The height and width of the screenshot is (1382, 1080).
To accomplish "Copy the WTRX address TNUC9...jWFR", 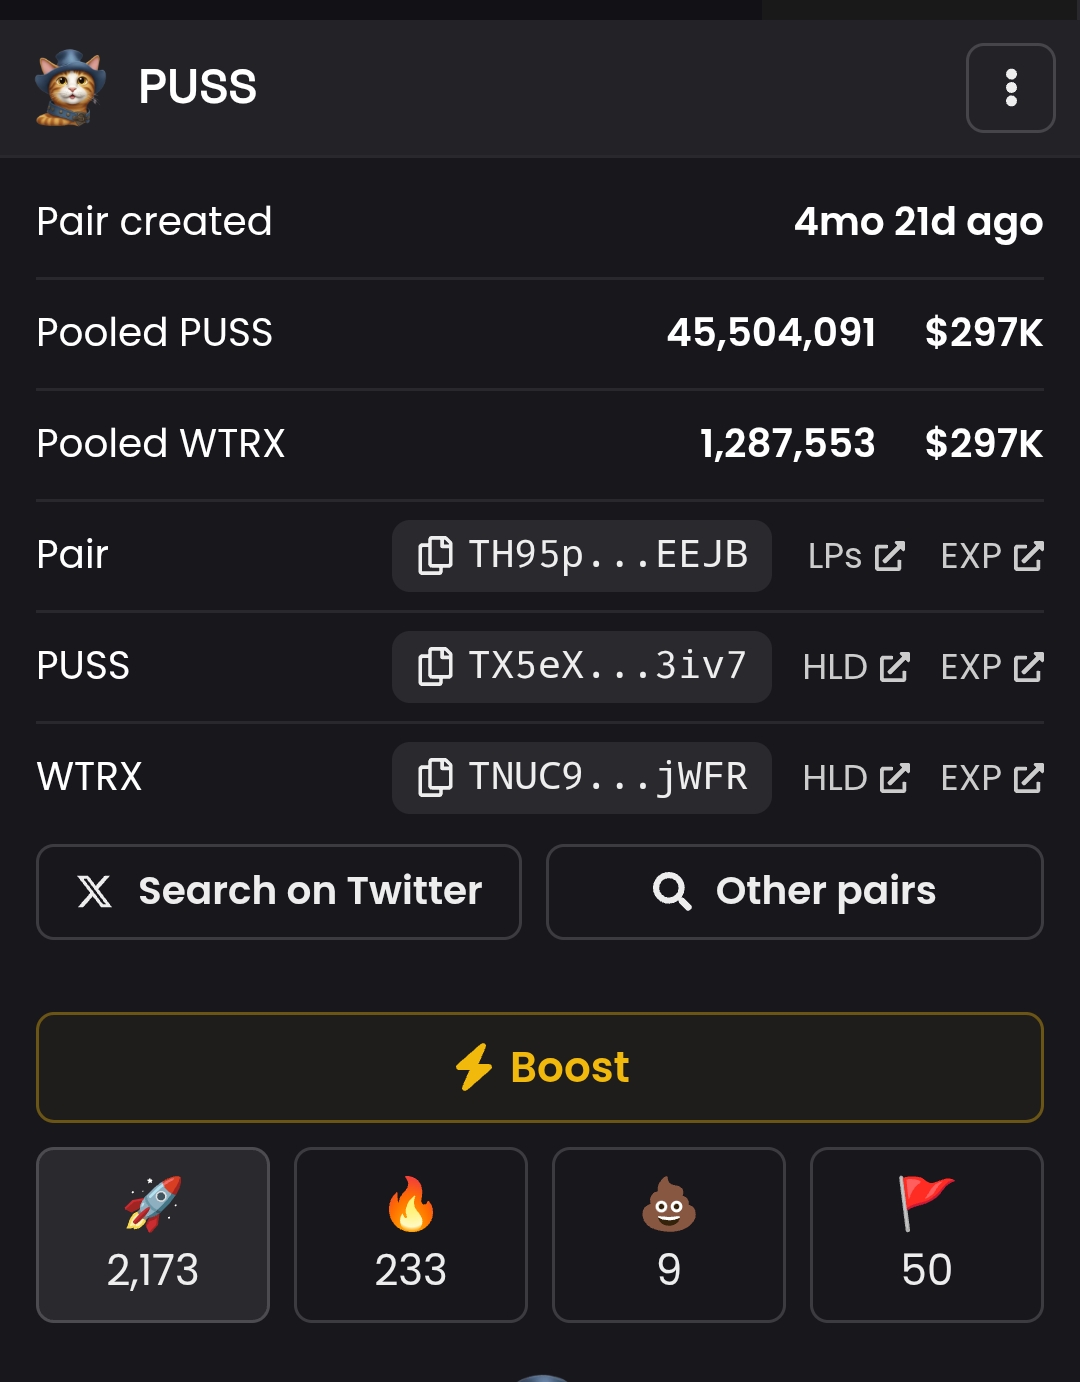I will tap(581, 777).
